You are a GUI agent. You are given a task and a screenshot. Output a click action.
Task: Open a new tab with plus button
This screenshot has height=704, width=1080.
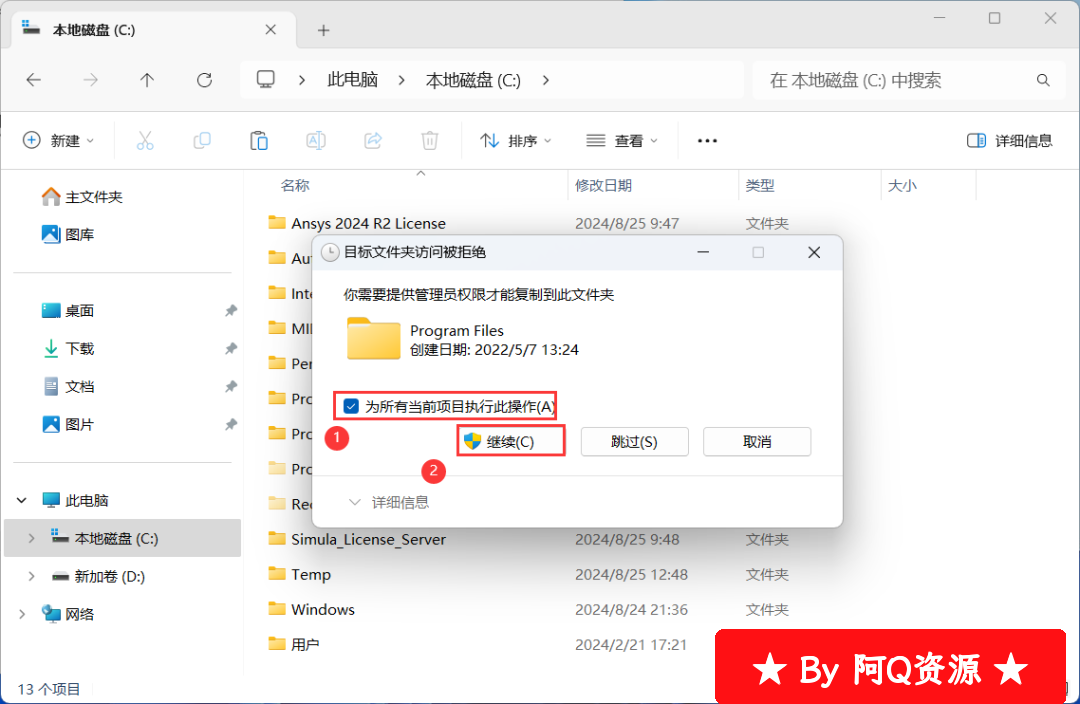click(x=323, y=30)
